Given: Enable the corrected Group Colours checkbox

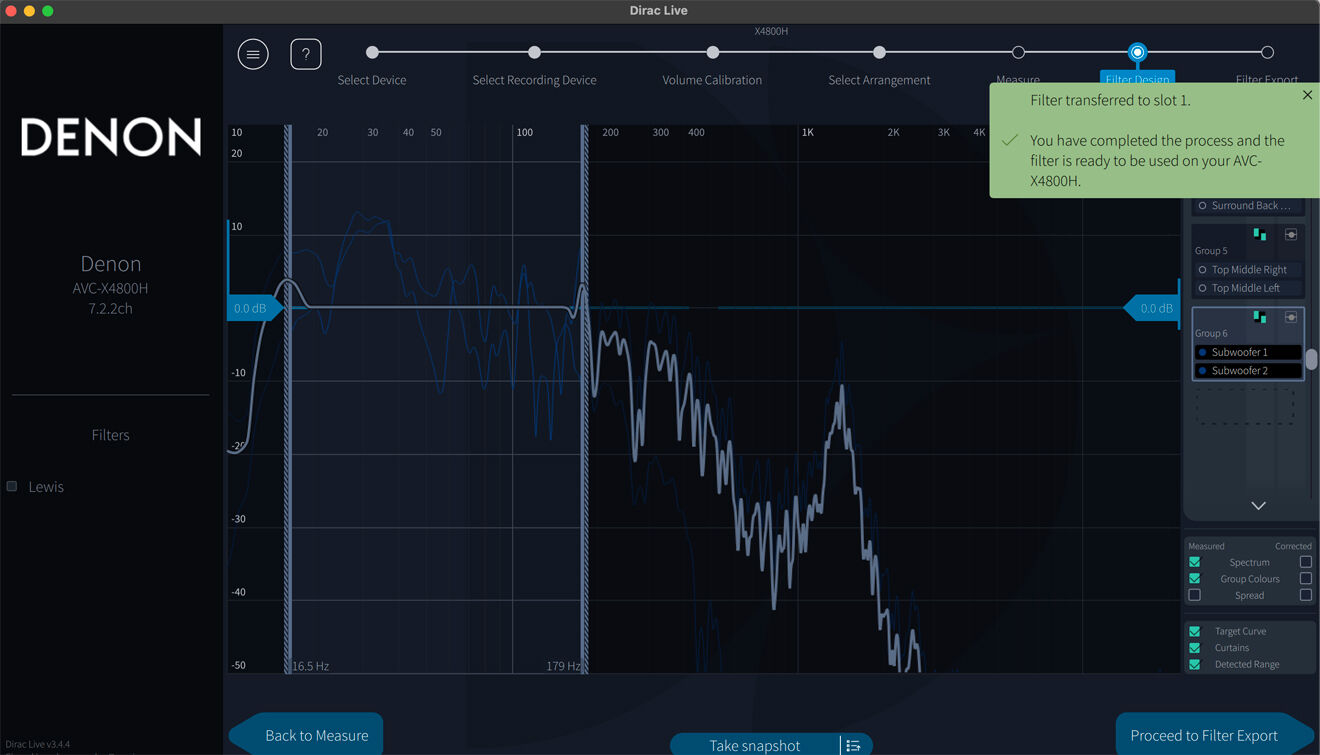Looking at the screenshot, I should click(x=1305, y=578).
